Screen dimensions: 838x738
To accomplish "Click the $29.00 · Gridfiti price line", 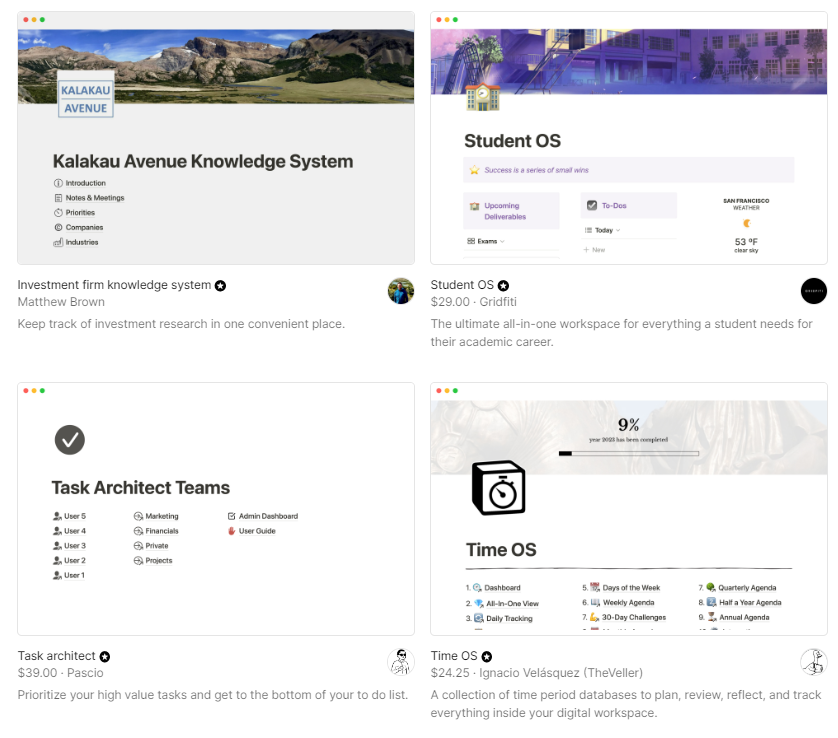I will click(x=474, y=302).
